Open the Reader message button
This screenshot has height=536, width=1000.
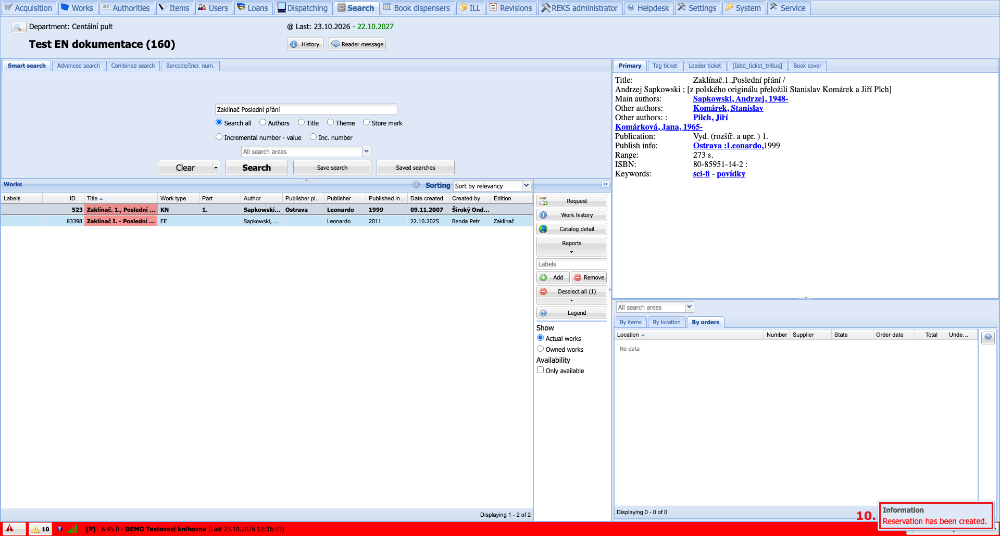point(357,44)
